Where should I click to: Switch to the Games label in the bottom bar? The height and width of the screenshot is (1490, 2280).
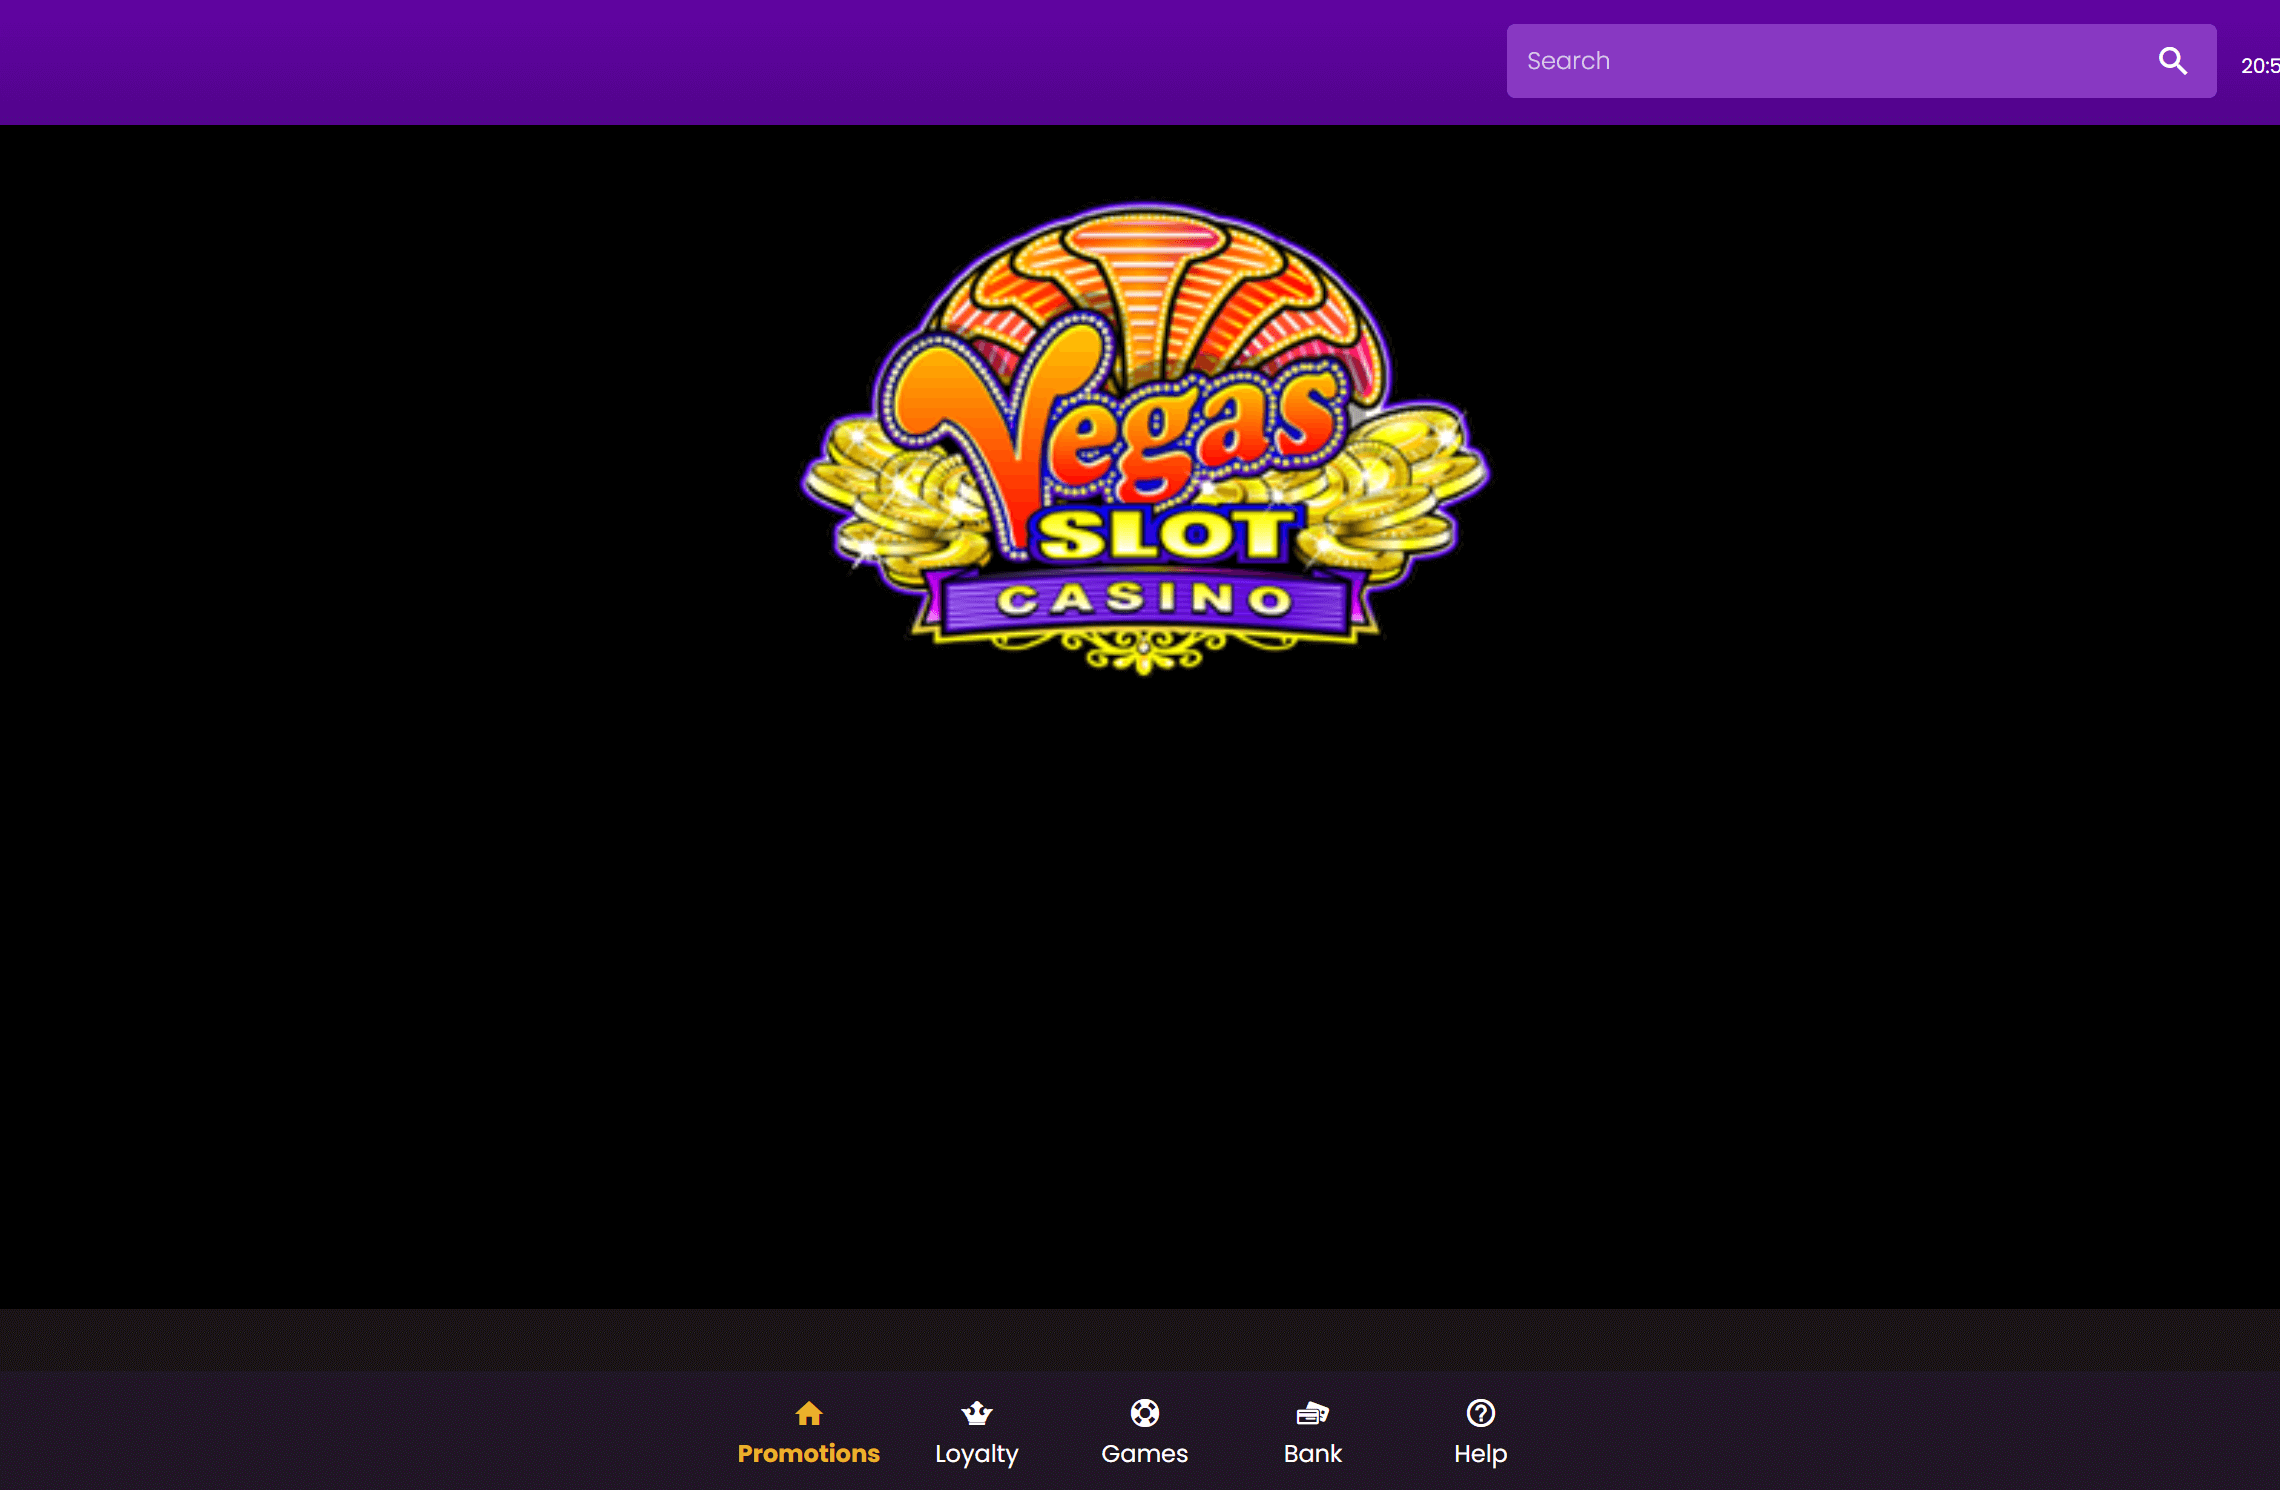1144,1454
